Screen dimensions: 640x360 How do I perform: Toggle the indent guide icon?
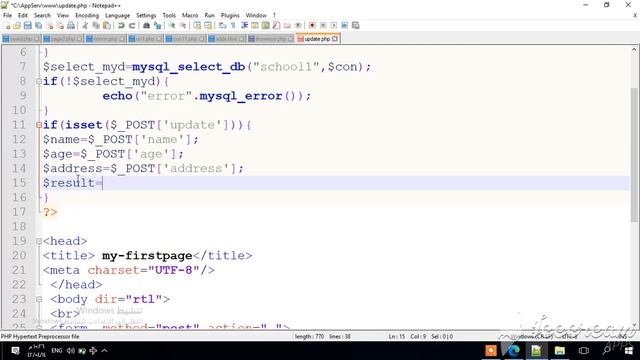point(244,25)
